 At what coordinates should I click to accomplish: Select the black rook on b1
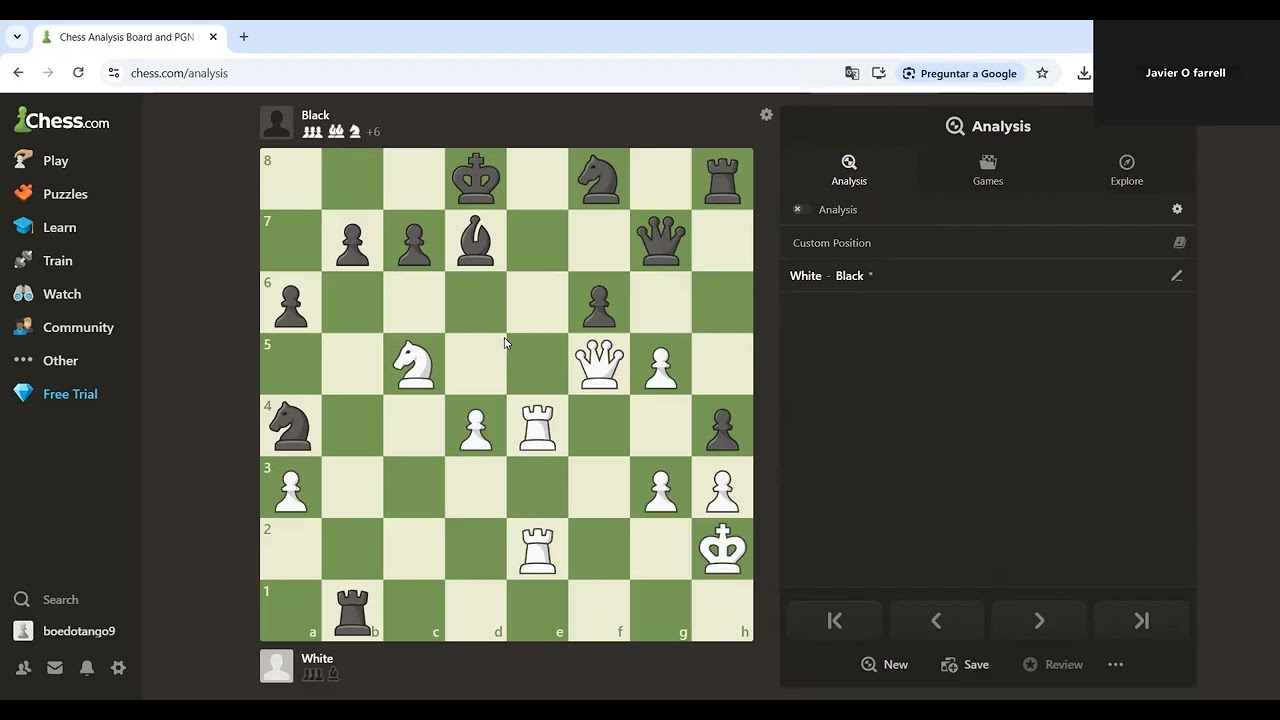tap(353, 611)
